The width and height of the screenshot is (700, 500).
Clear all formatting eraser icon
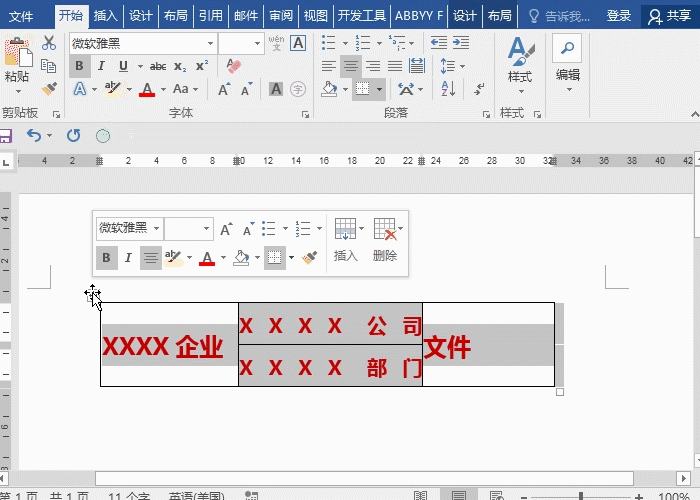pyautogui.click(x=234, y=66)
